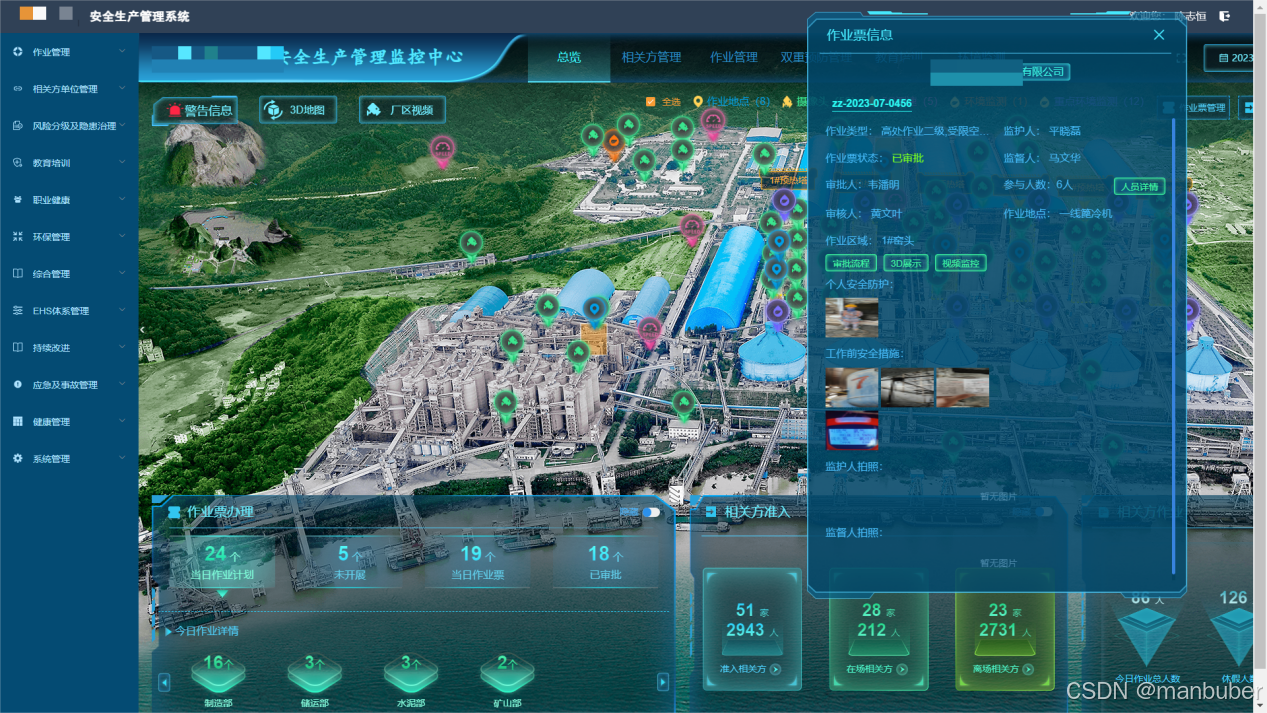Click the 职业健康 sidebar icon
The width and height of the screenshot is (1267, 713).
coord(18,200)
